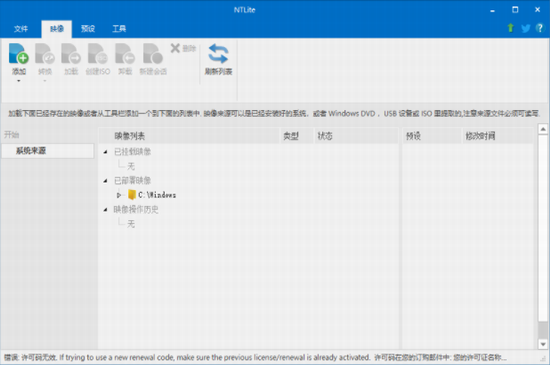Click the license error status bar message

(255, 358)
